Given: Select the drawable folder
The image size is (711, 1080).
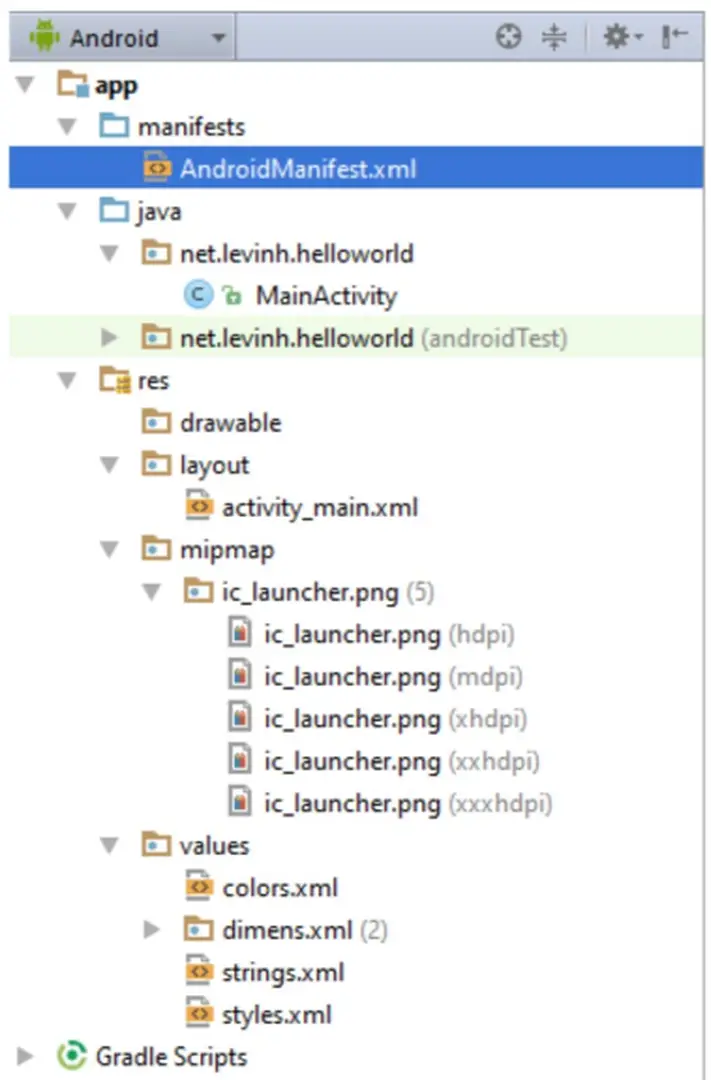Looking at the screenshot, I should click(x=230, y=423).
